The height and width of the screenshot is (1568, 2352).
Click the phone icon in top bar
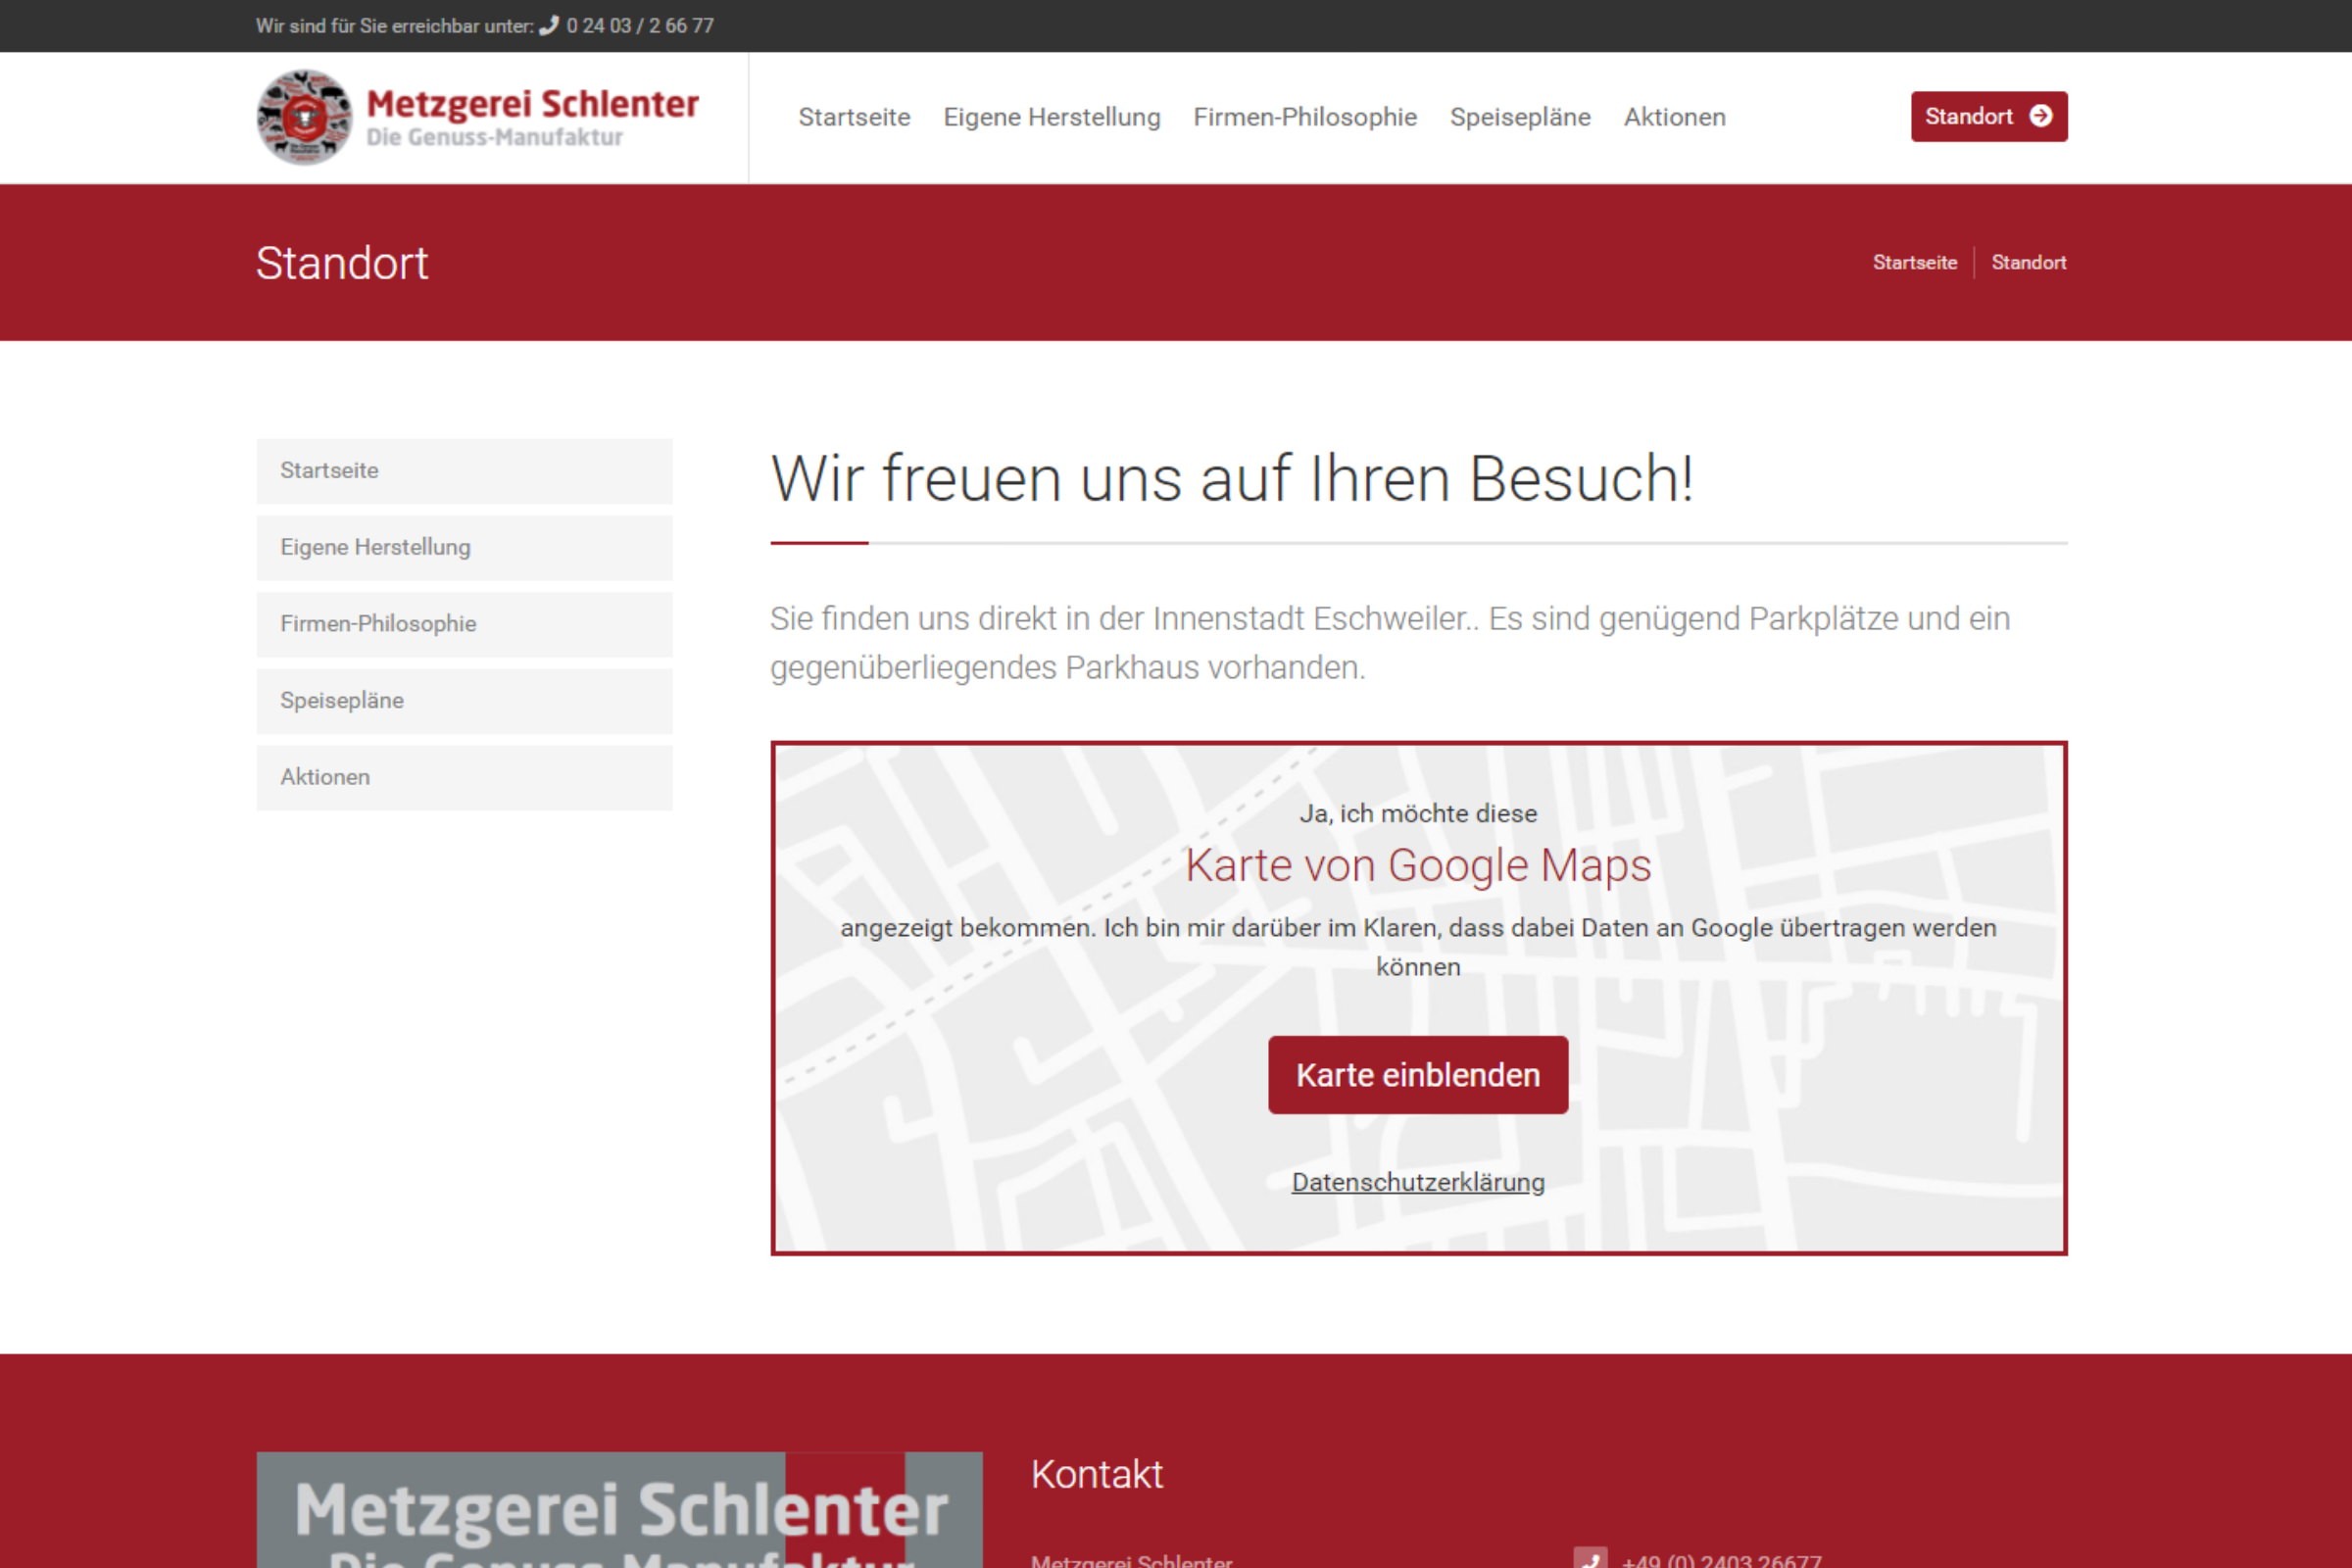(549, 26)
